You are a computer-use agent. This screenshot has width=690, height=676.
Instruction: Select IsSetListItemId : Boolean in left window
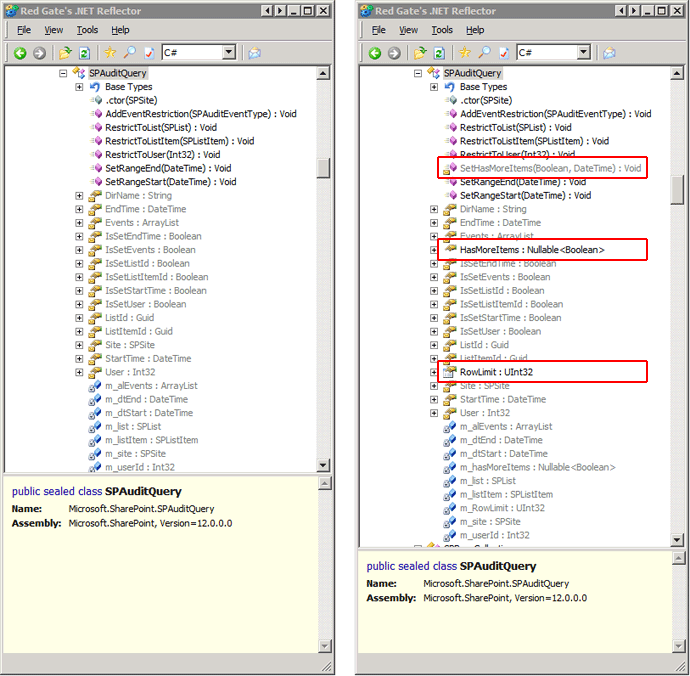[157, 277]
